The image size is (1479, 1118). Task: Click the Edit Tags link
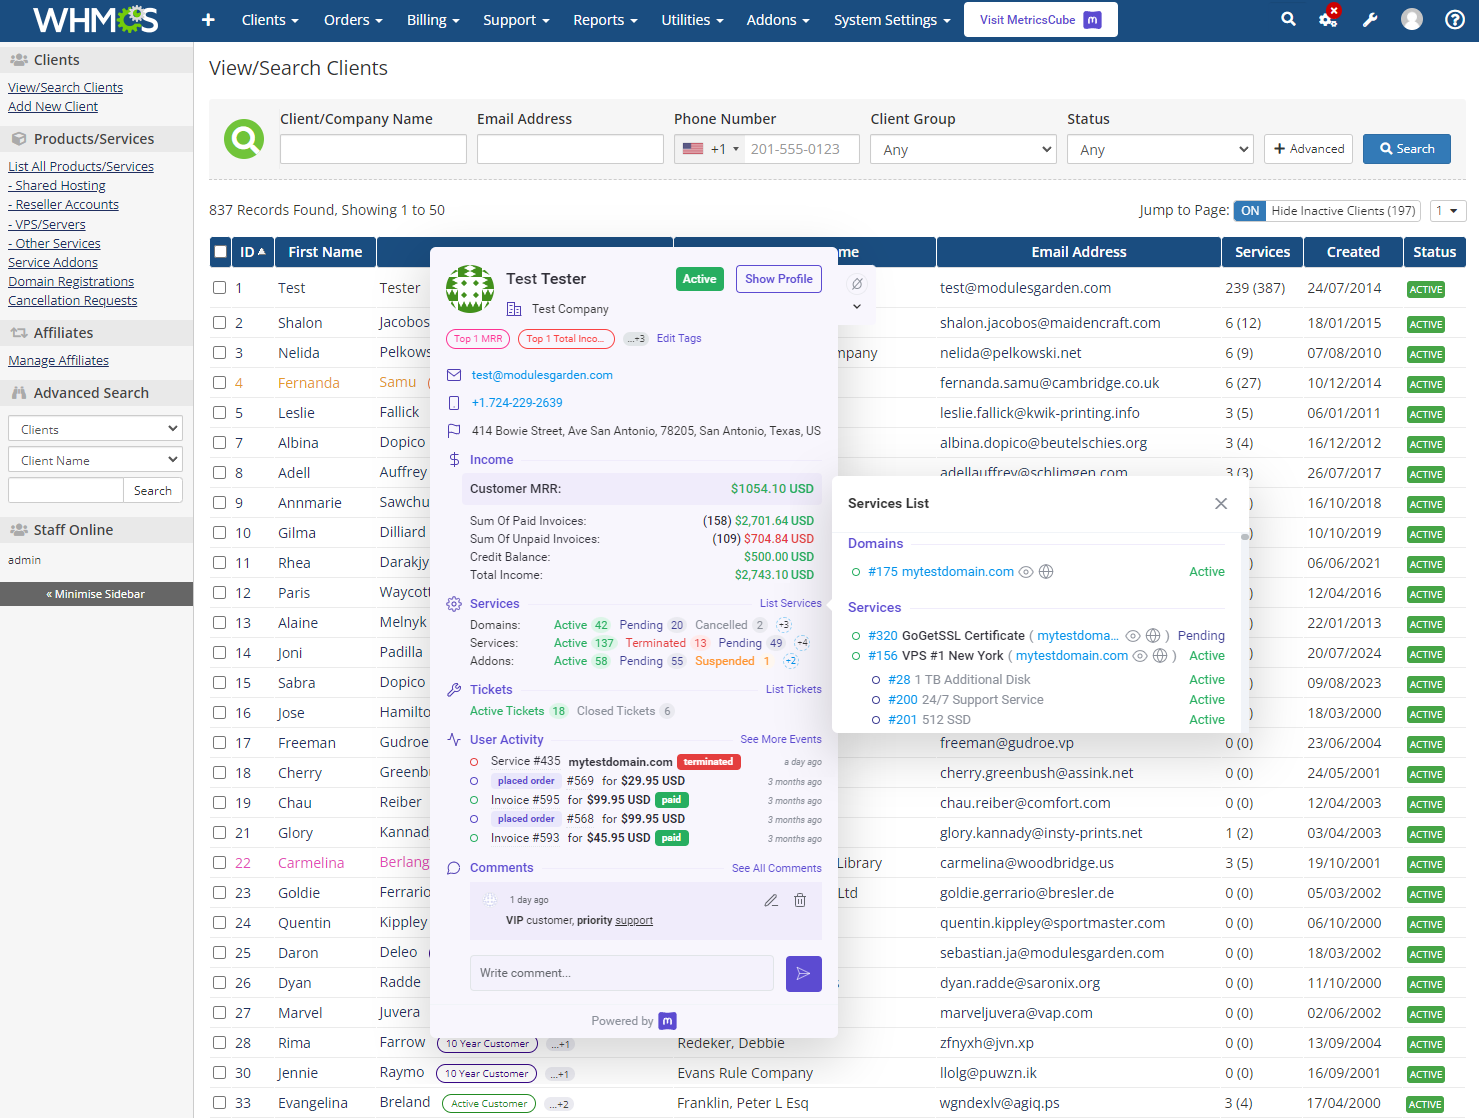coord(679,338)
